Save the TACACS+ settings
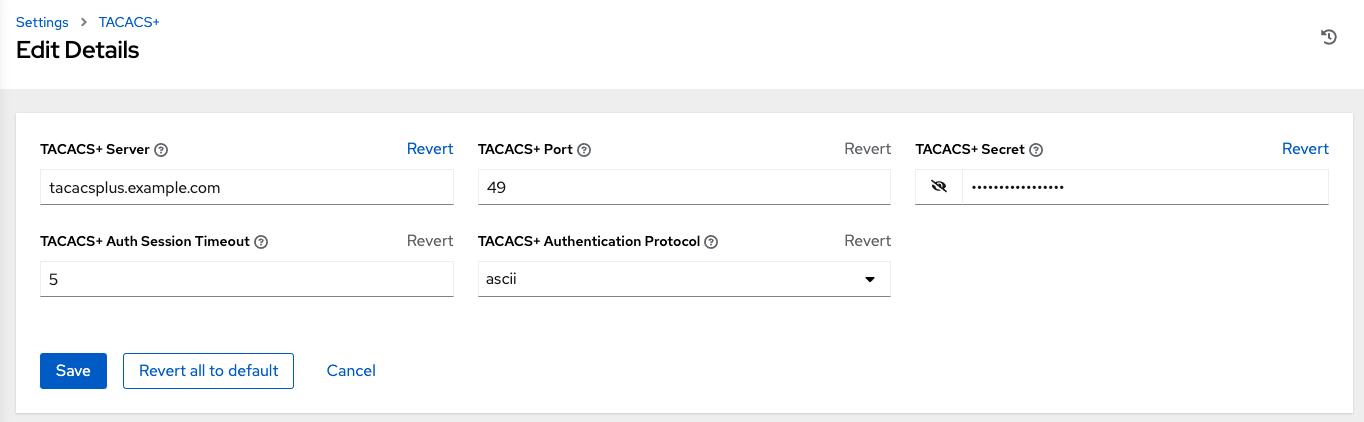 tap(73, 370)
